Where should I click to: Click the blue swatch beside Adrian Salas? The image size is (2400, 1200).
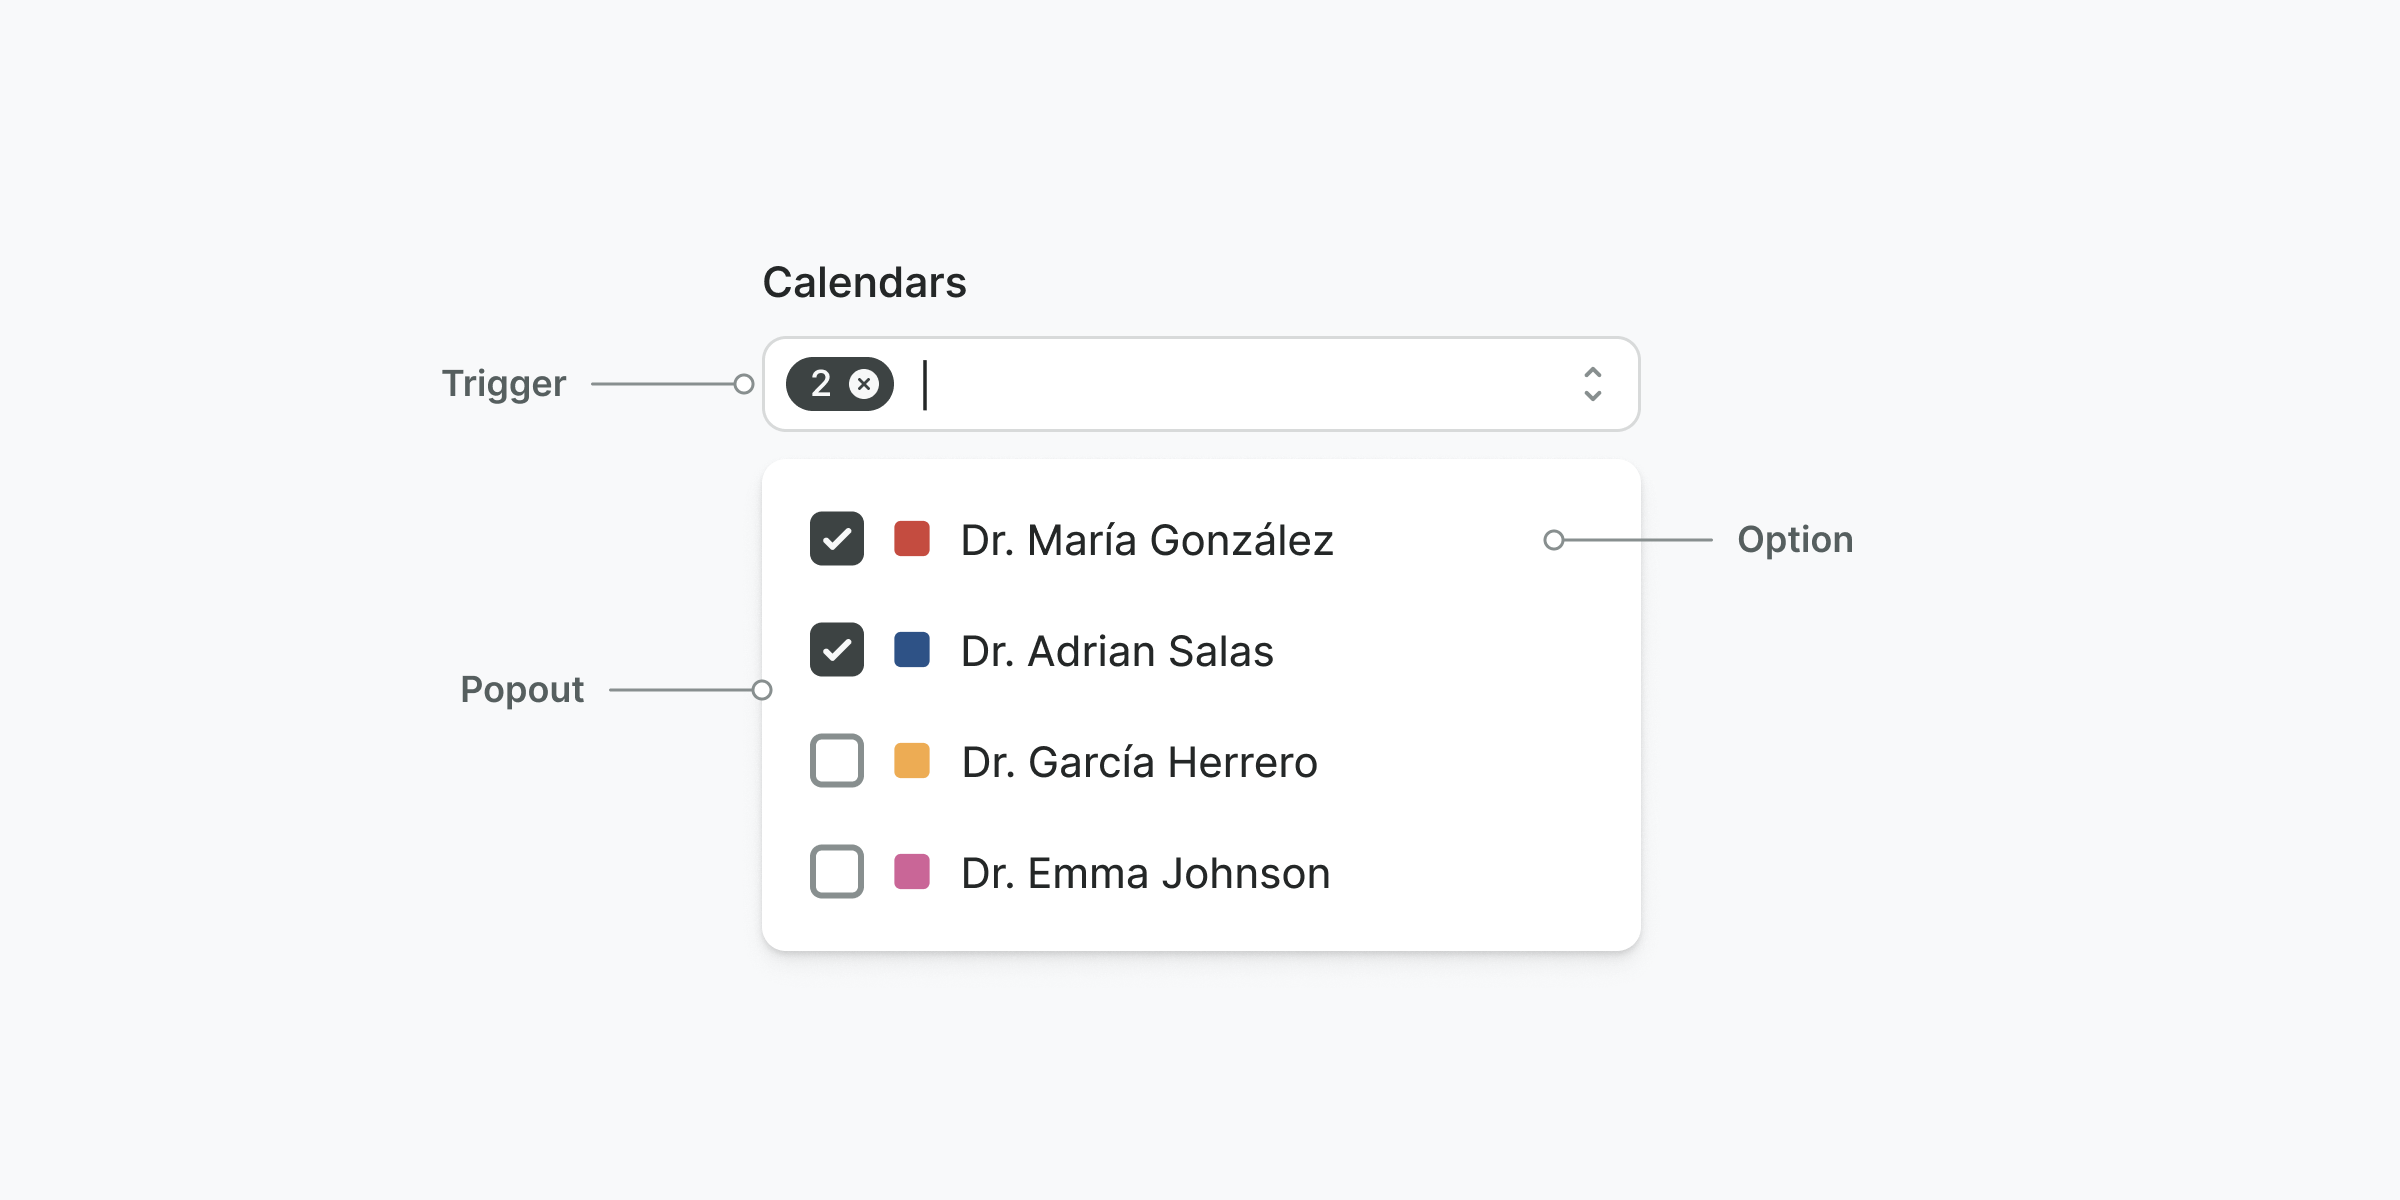point(912,650)
